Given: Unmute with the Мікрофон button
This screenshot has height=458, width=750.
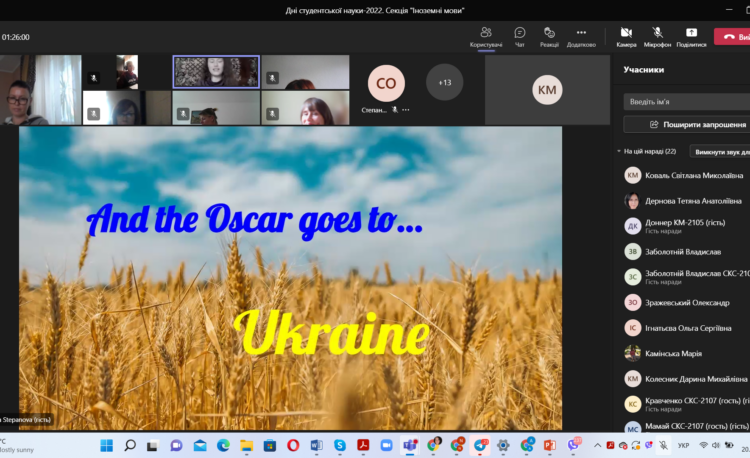Looking at the screenshot, I should pos(657,37).
